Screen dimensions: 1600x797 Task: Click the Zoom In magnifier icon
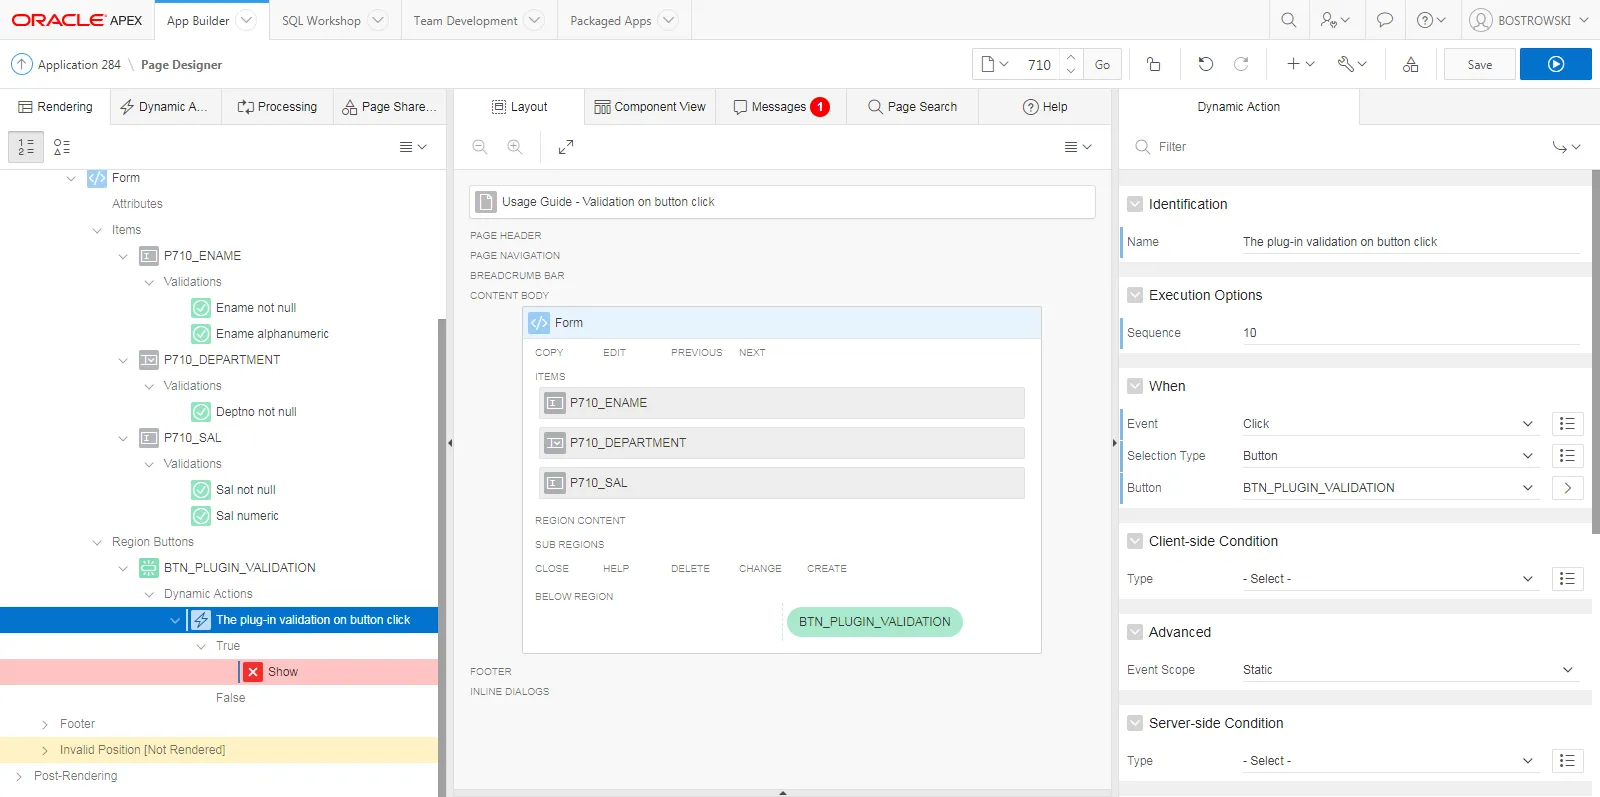515,147
